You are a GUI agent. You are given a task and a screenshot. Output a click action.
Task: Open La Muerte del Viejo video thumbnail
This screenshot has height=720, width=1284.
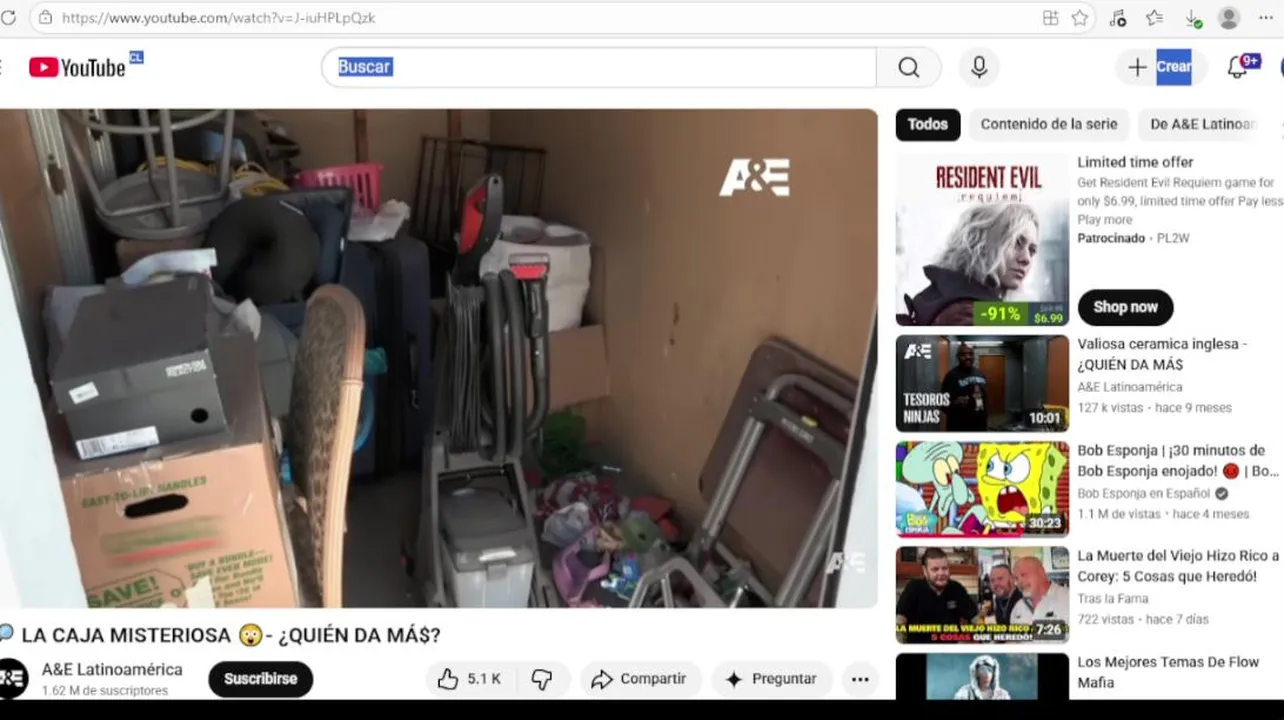(x=982, y=595)
